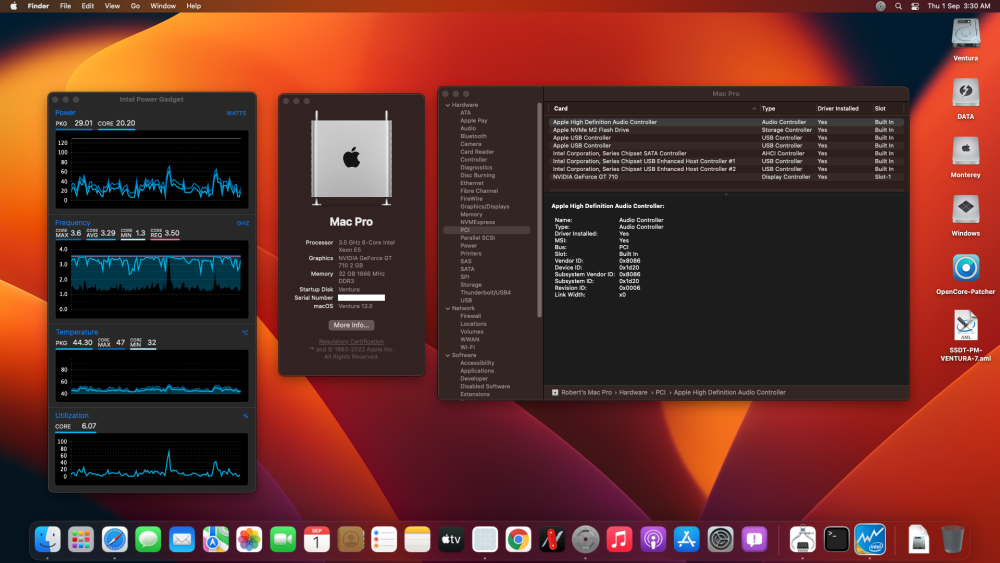Click the date and time in menu bar
Viewport: 1000px width, 563px height.
pyautogui.click(x=959, y=6)
